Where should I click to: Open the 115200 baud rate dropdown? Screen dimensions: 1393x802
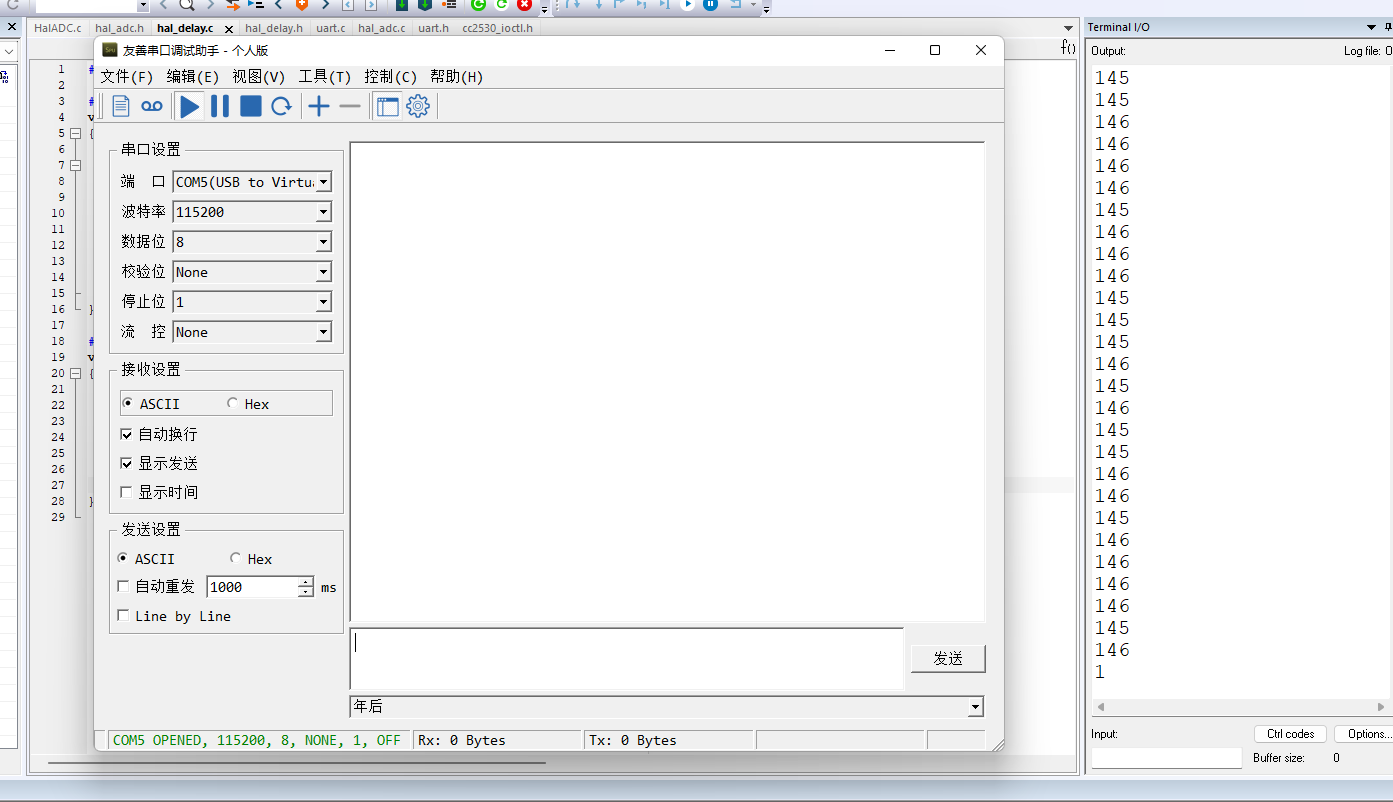point(323,212)
